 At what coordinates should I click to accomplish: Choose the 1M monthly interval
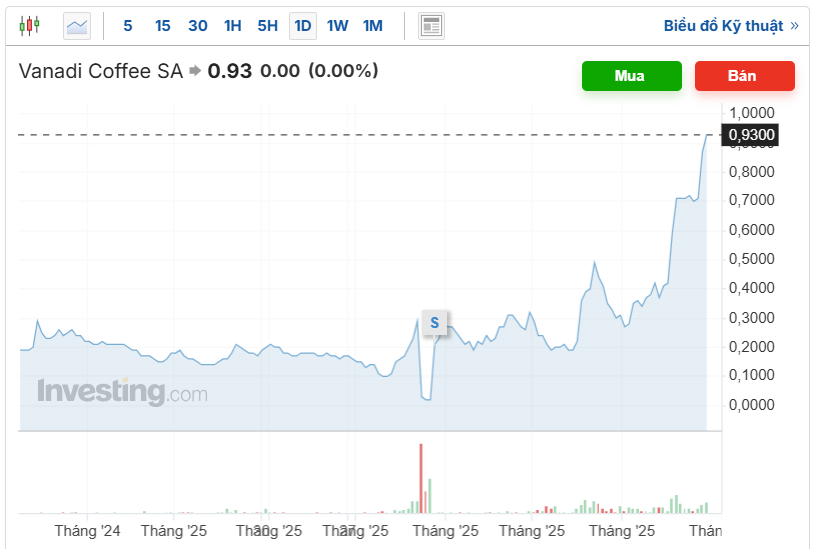373,26
